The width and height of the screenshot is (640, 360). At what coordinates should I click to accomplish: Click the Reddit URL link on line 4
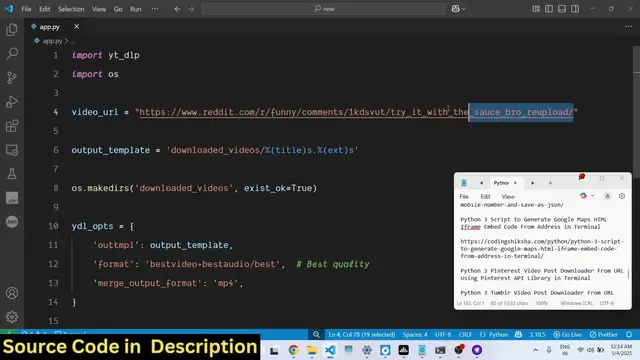tap(356, 112)
